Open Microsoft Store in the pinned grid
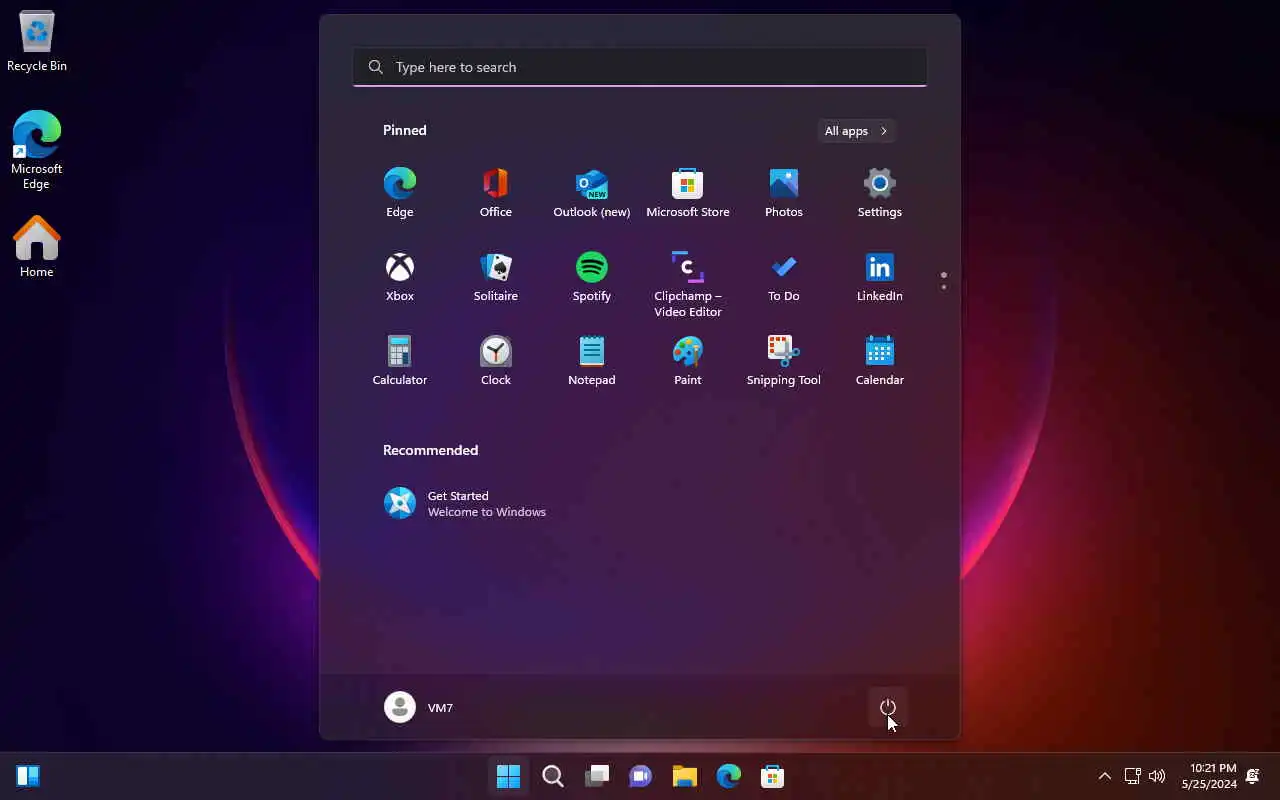The height and width of the screenshot is (800, 1280). pos(687,193)
